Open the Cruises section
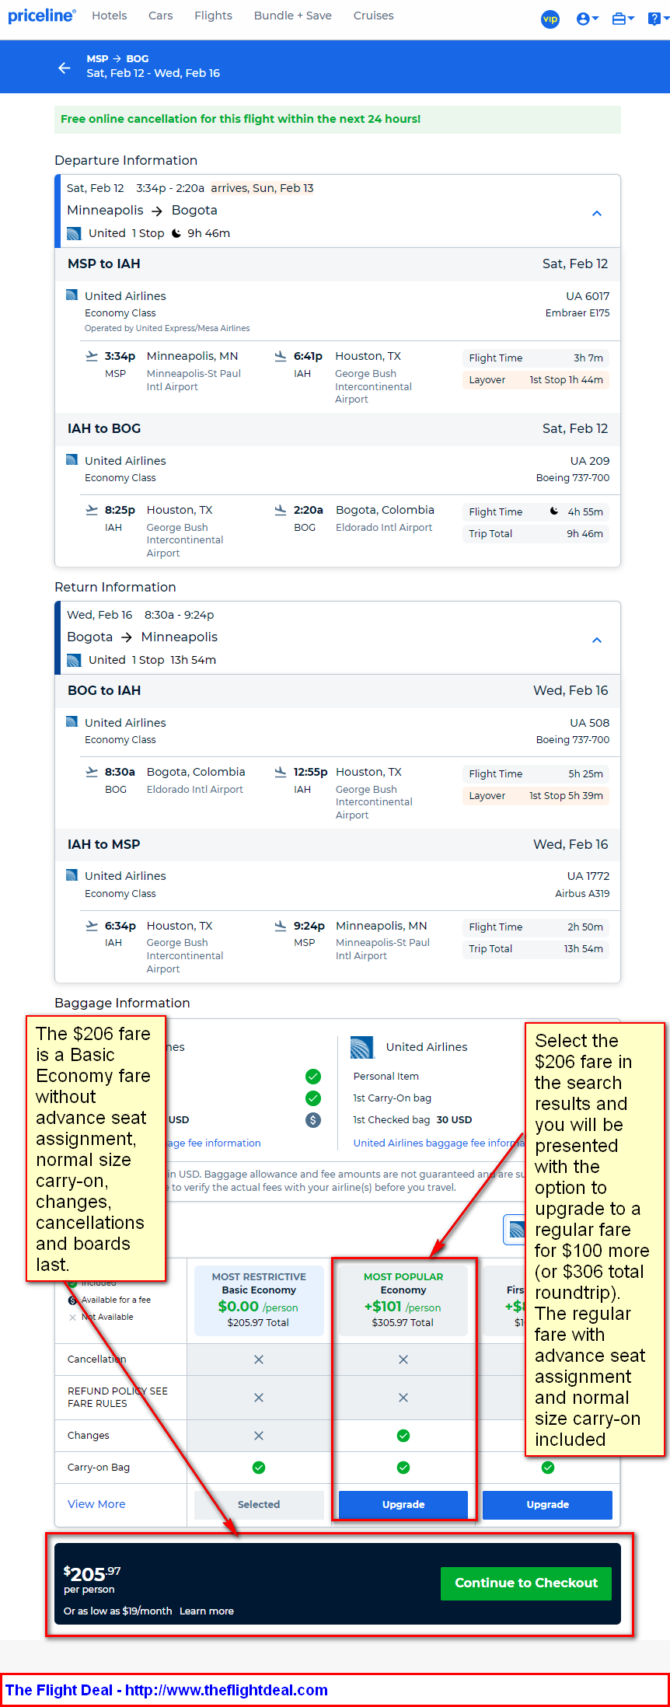This screenshot has height=1707, width=670. 373,16
